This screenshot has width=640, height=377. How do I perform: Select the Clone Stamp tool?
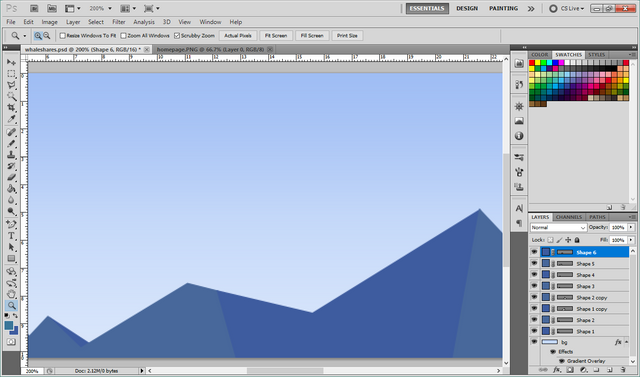(11, 155)
